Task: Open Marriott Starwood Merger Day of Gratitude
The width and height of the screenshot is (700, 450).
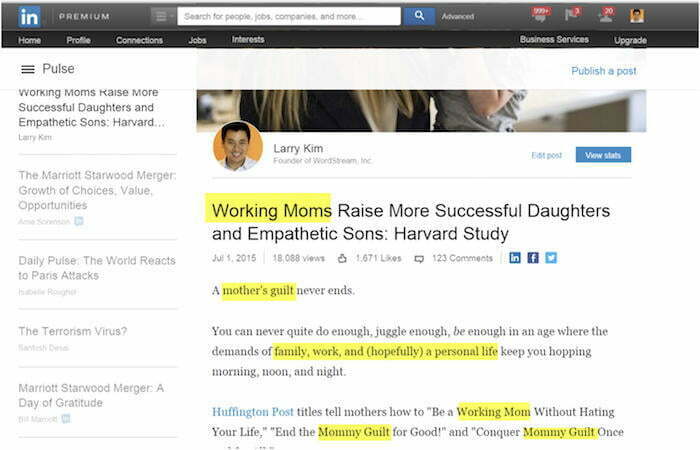Action: tap(91, 395)
